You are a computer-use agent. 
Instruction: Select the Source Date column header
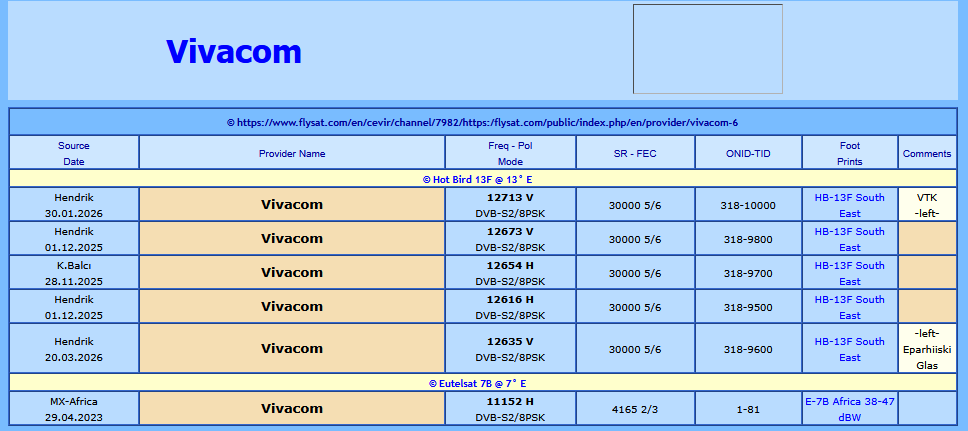(x=74, y=153)
